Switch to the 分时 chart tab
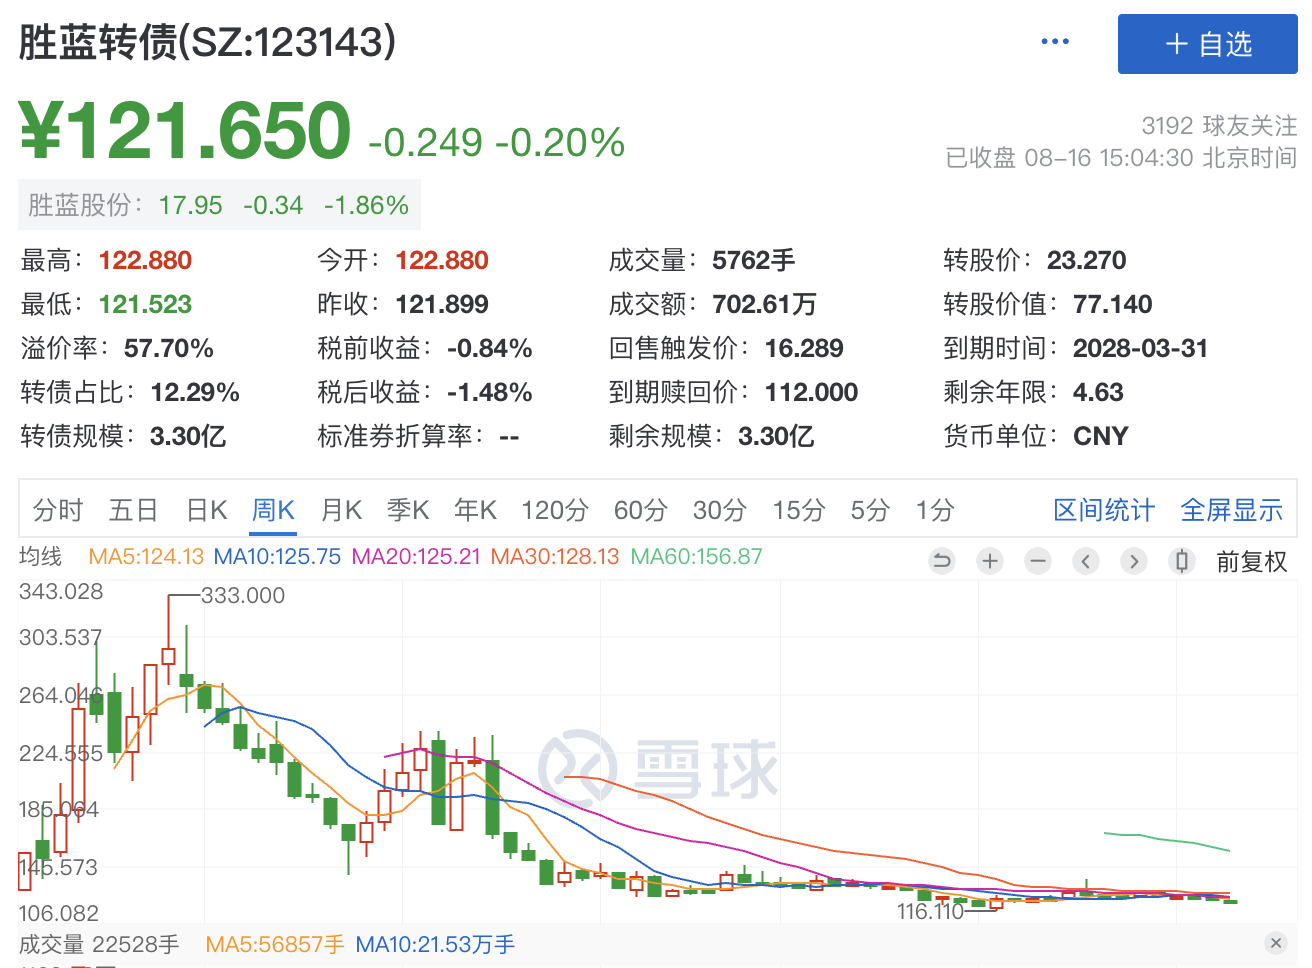This screenshot has height=968, width=1312. [58, 510]
